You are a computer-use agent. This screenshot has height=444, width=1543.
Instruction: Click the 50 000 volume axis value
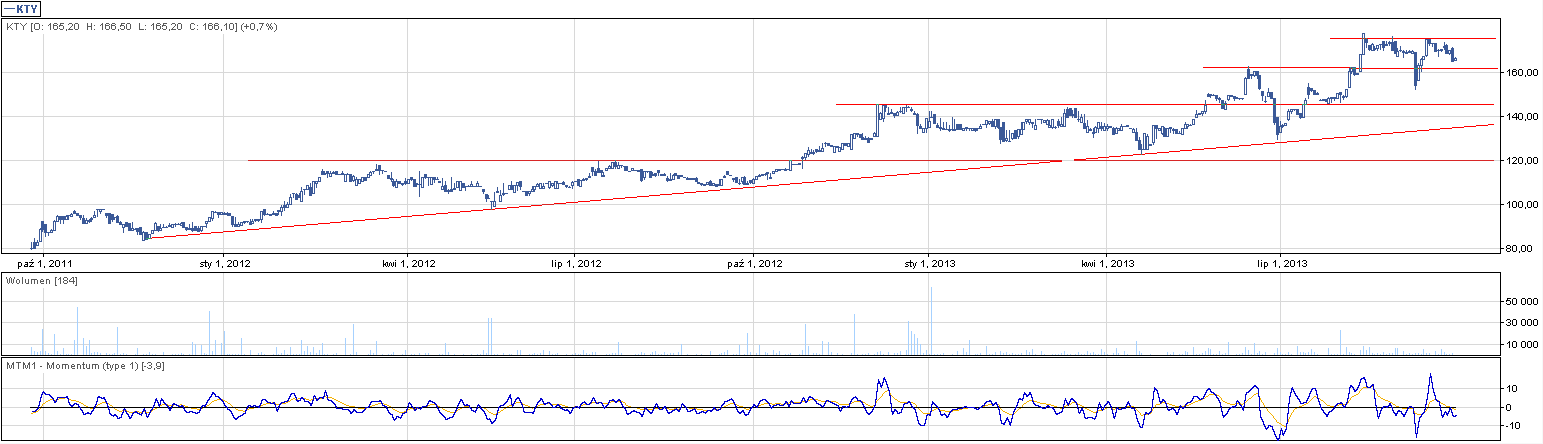(1521, 301)
